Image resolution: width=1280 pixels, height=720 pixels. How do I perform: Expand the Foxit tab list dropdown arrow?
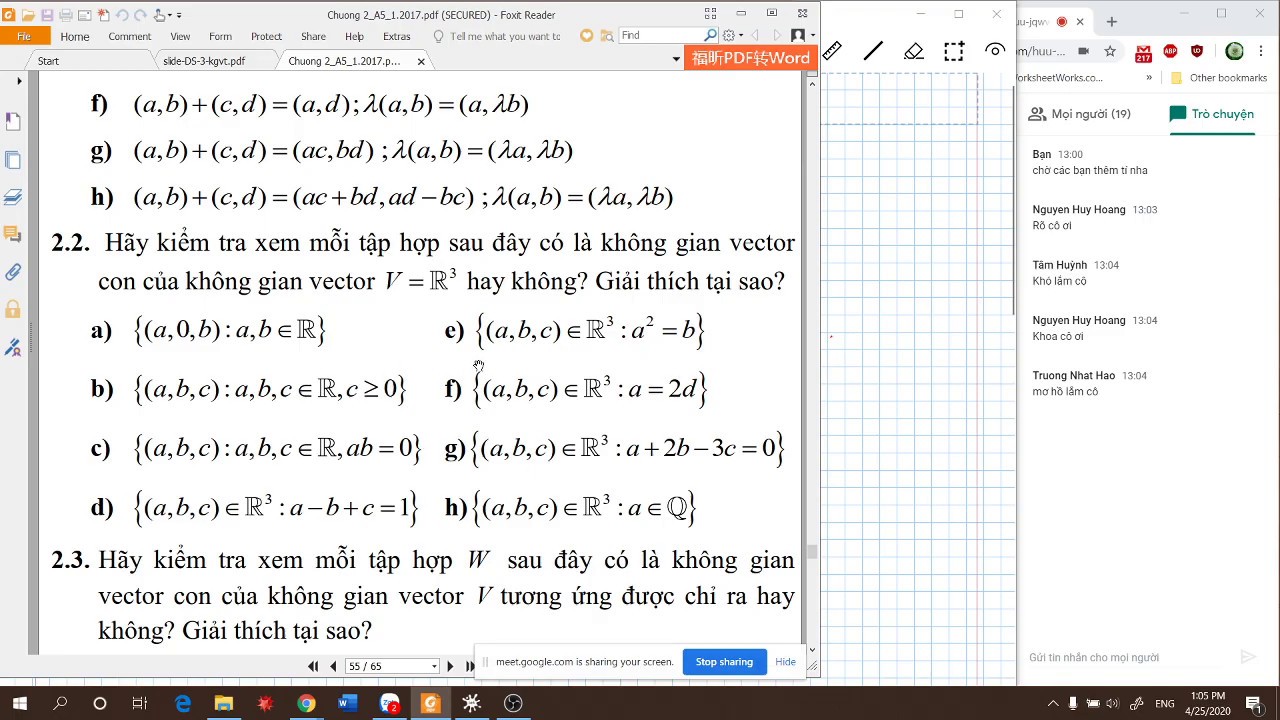(676, 59)
